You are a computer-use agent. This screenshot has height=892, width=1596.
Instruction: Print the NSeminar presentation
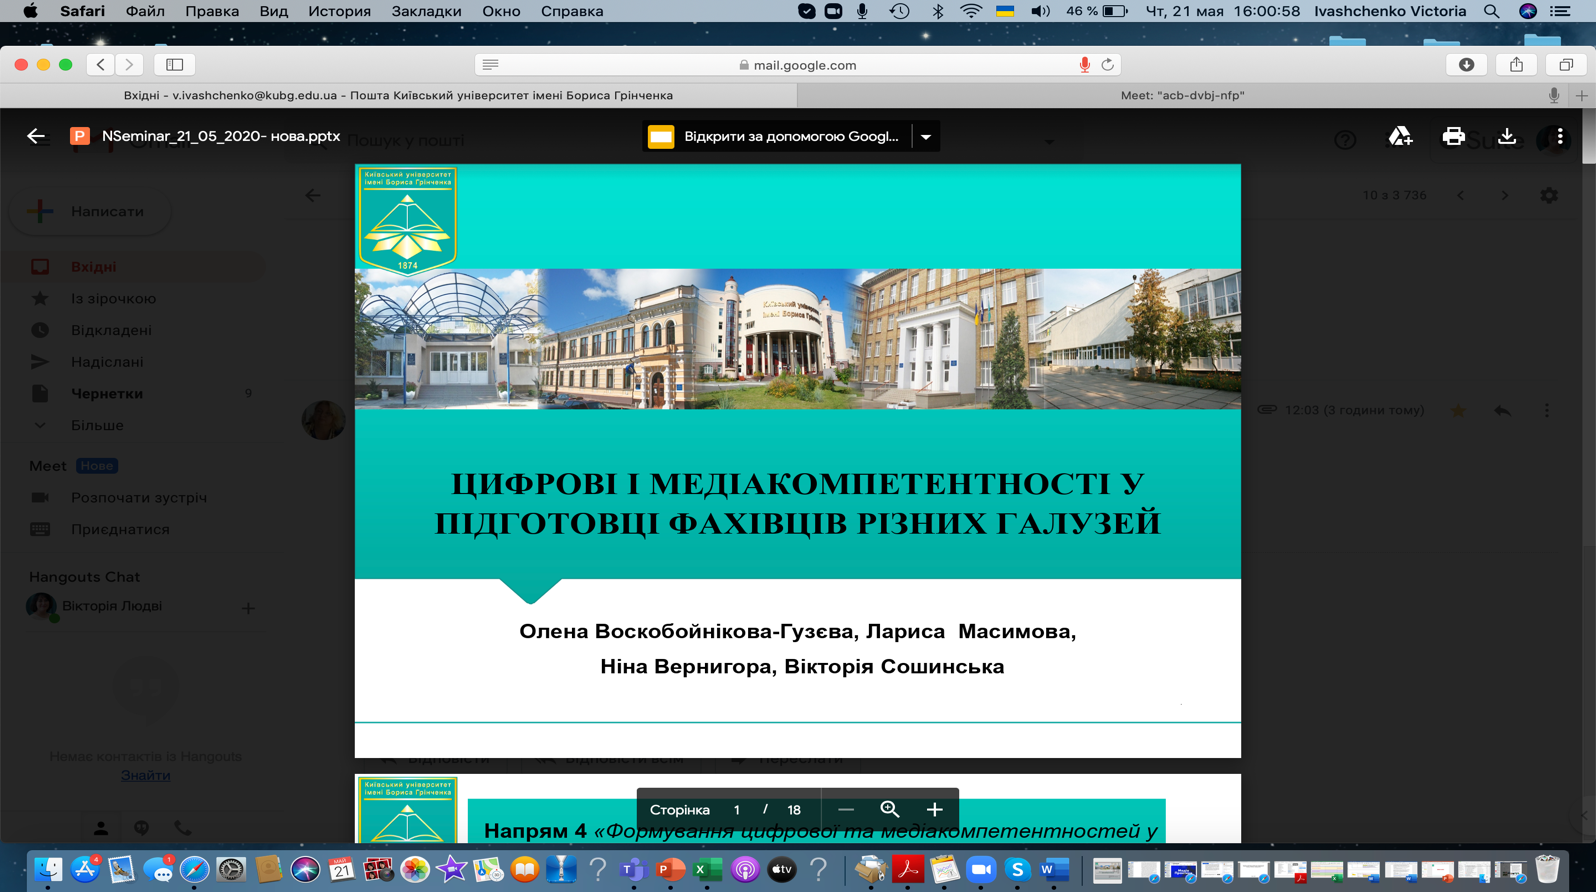[x=1453, y=136]
